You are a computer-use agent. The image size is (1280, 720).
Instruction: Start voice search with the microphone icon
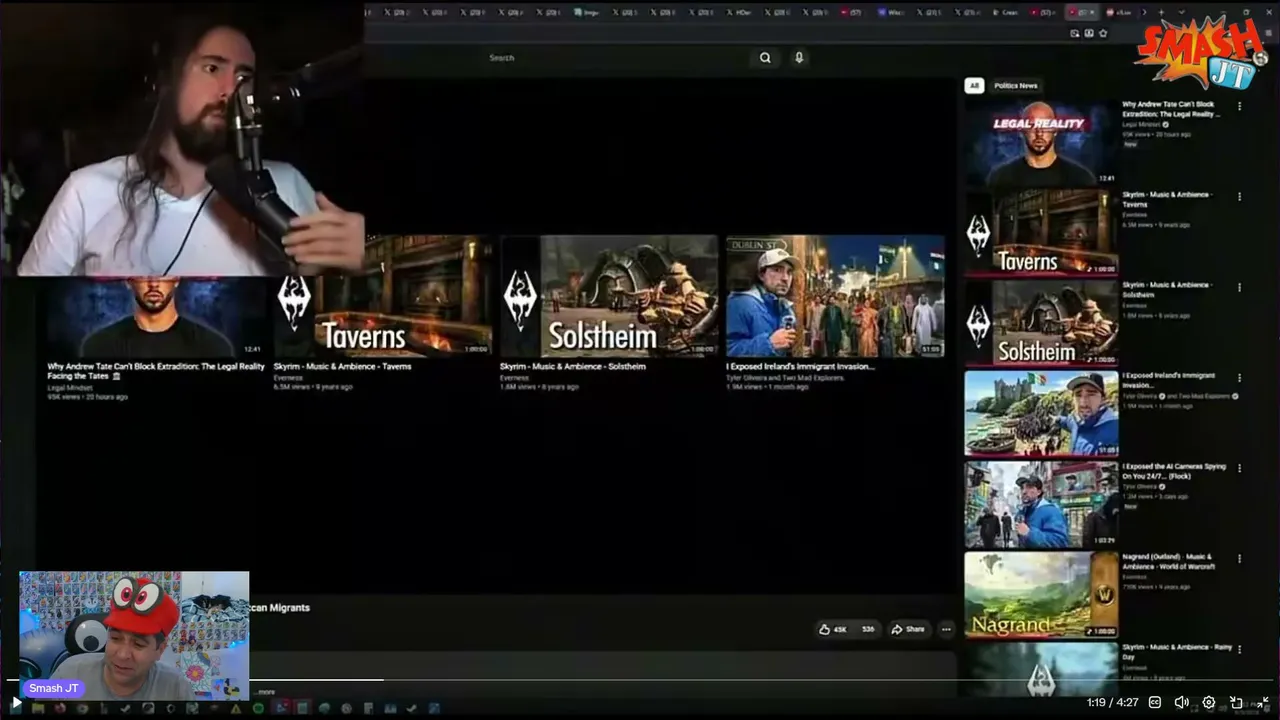point(799,58)
